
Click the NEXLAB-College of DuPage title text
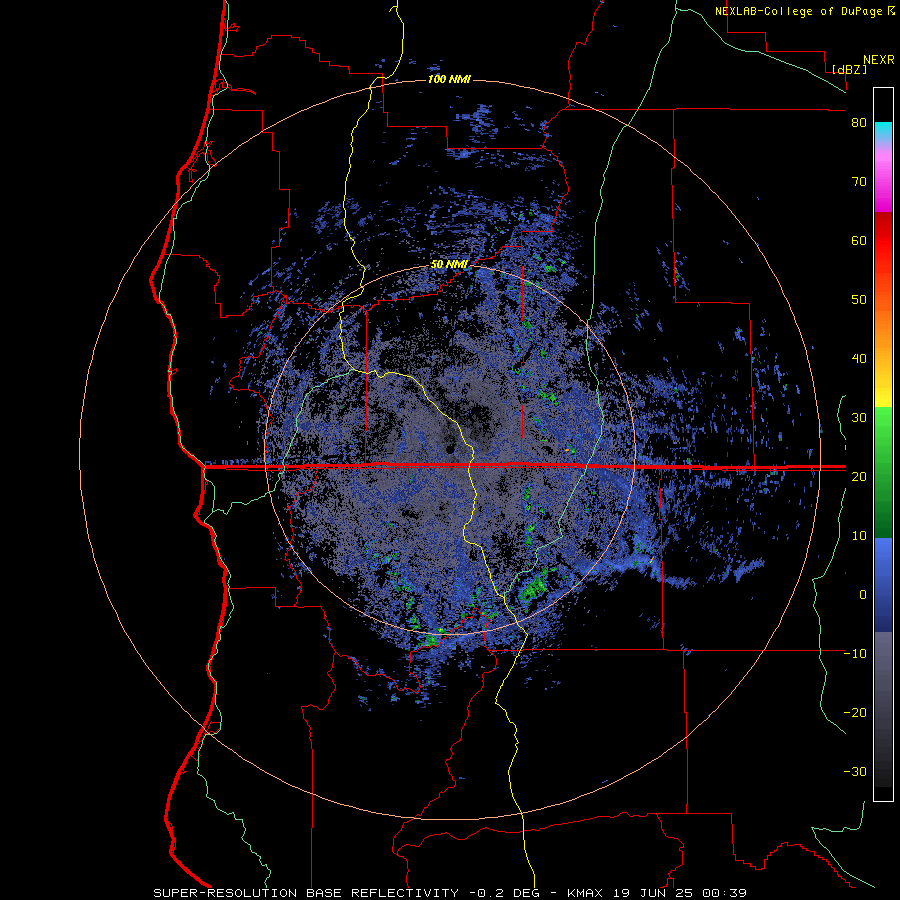pyautogui.click(x=800, y=11)
